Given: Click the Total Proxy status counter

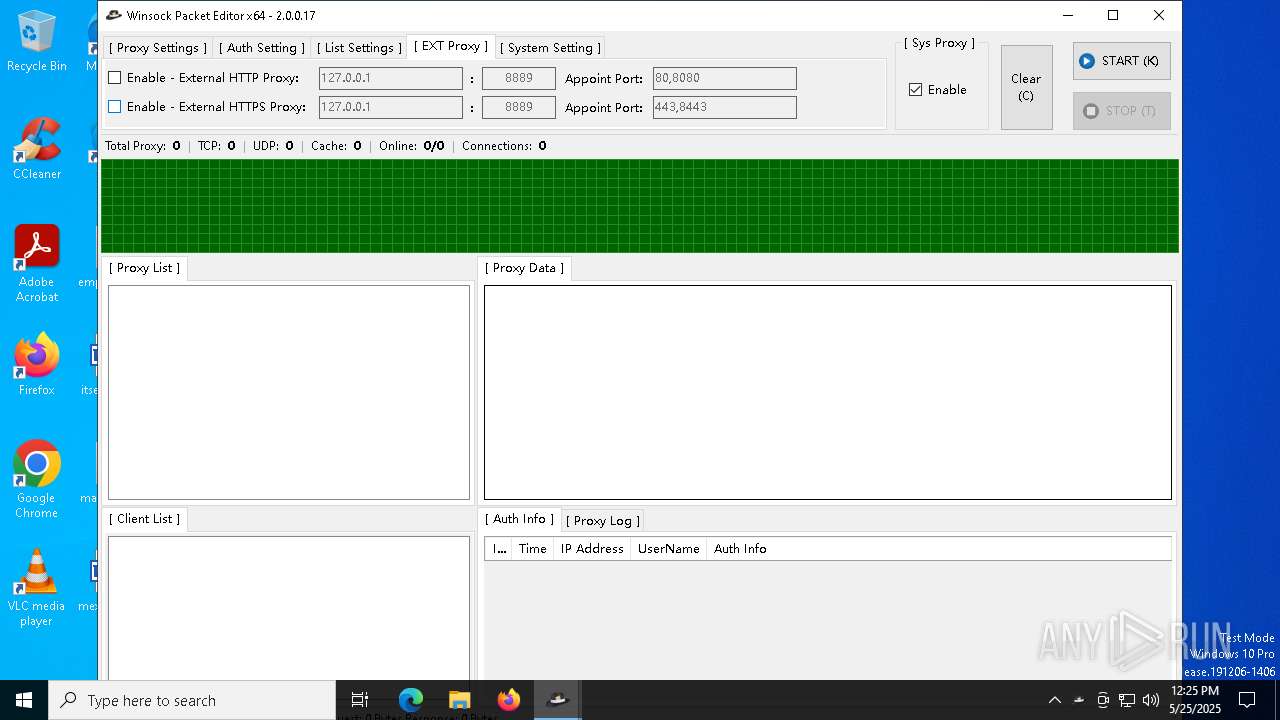Looking at the screenshot, I should click(x=143, y=146).
